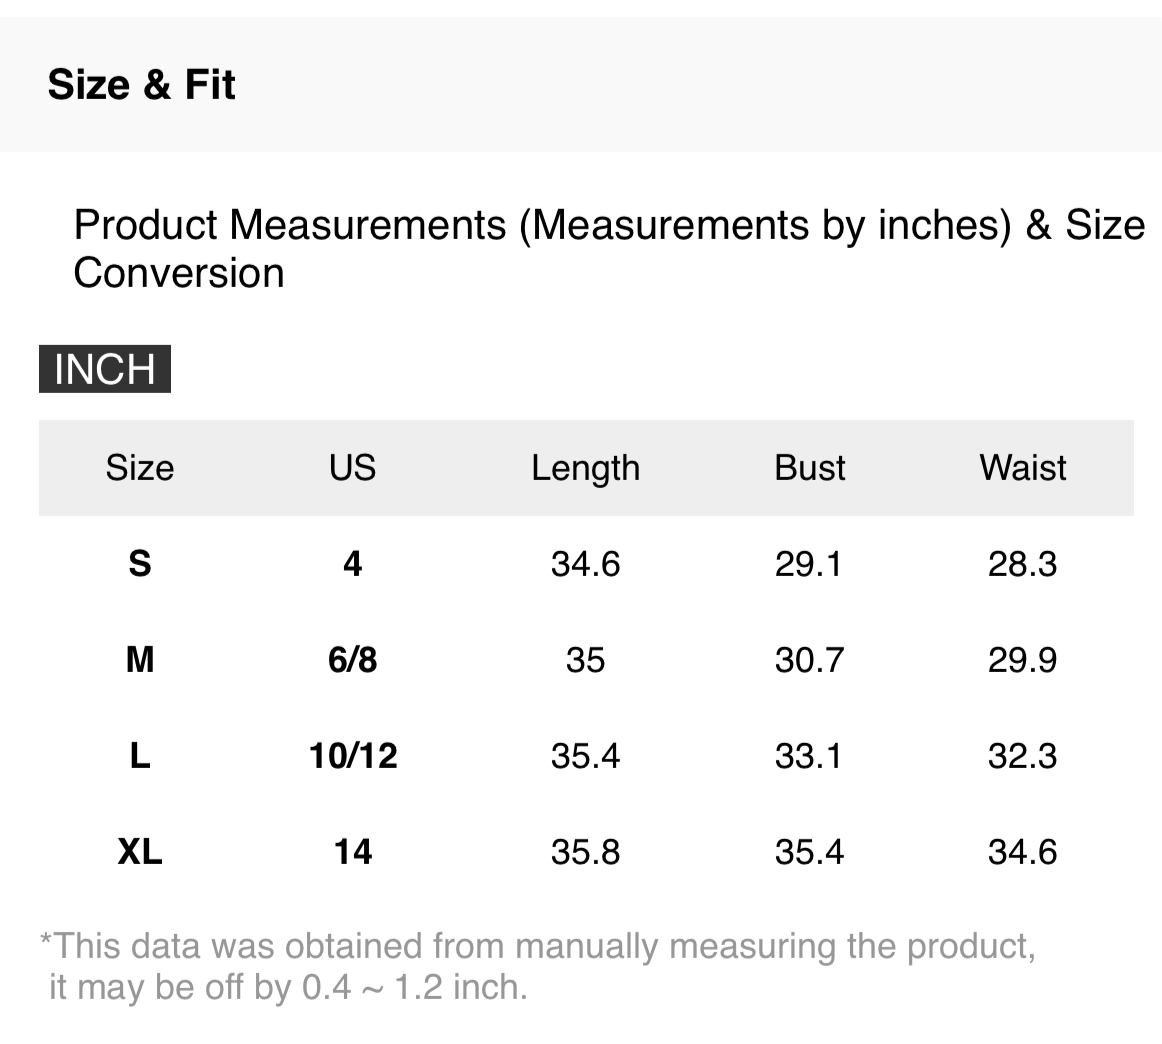Click the 30.7 bust value for M
This screenshot has height=1044, width=1162.
(809, 660)
